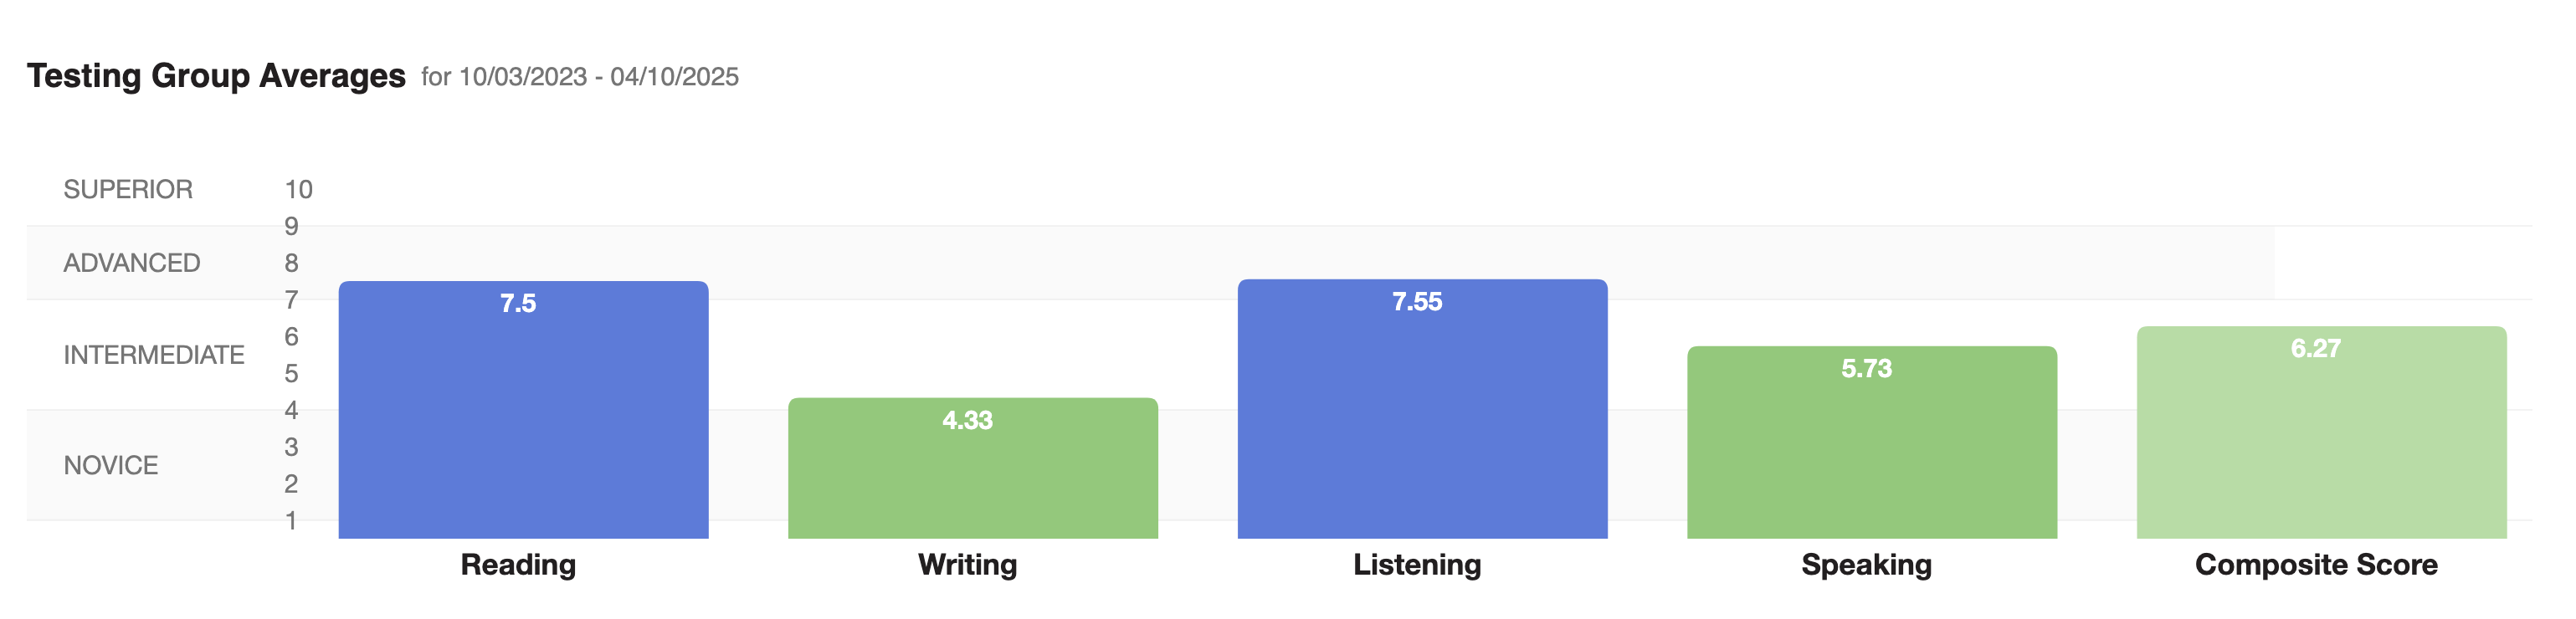Click the NOVICE level label
Viewport: 2576px width, 619px height.
[x=111, y=465]
